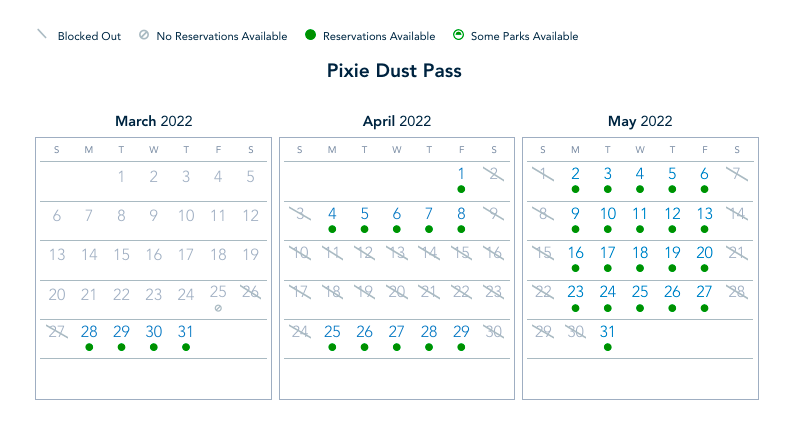Select March 29 on the calendar

121,331
